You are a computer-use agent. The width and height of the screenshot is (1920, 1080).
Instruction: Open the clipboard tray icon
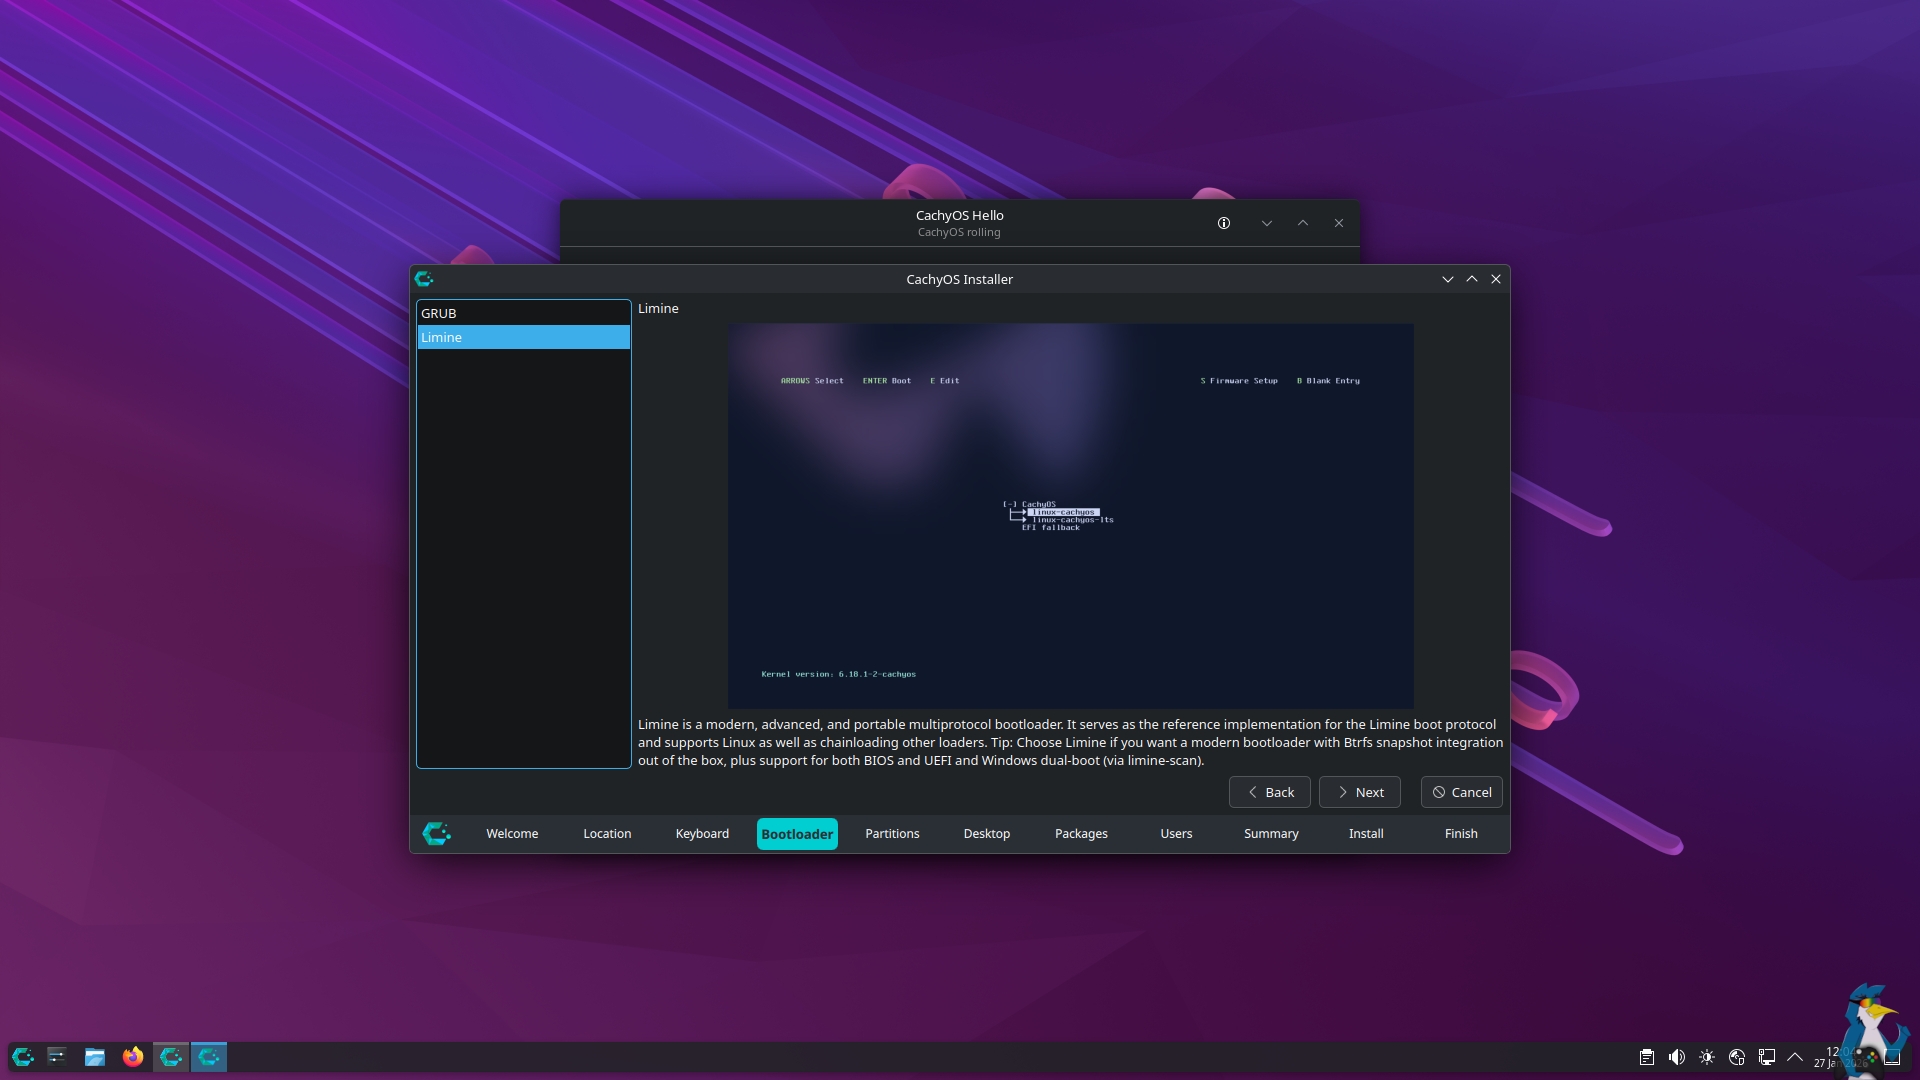point(1647,1057)
